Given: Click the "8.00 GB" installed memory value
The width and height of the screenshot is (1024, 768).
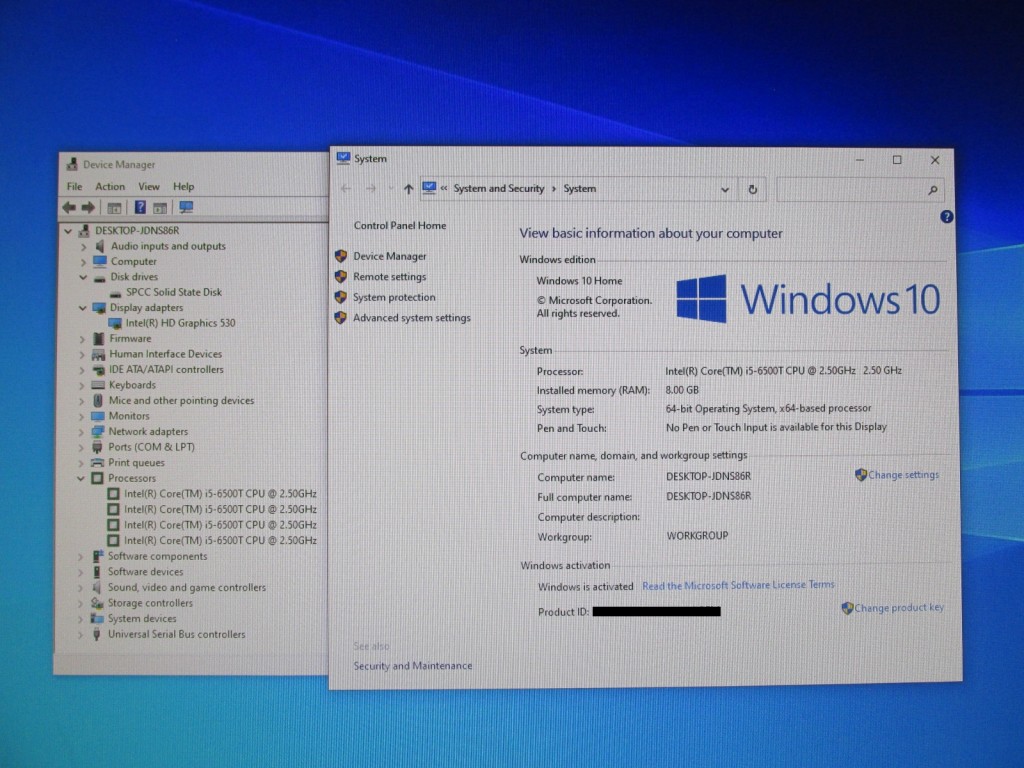Looking at the screenshot, I should [682, 390].
